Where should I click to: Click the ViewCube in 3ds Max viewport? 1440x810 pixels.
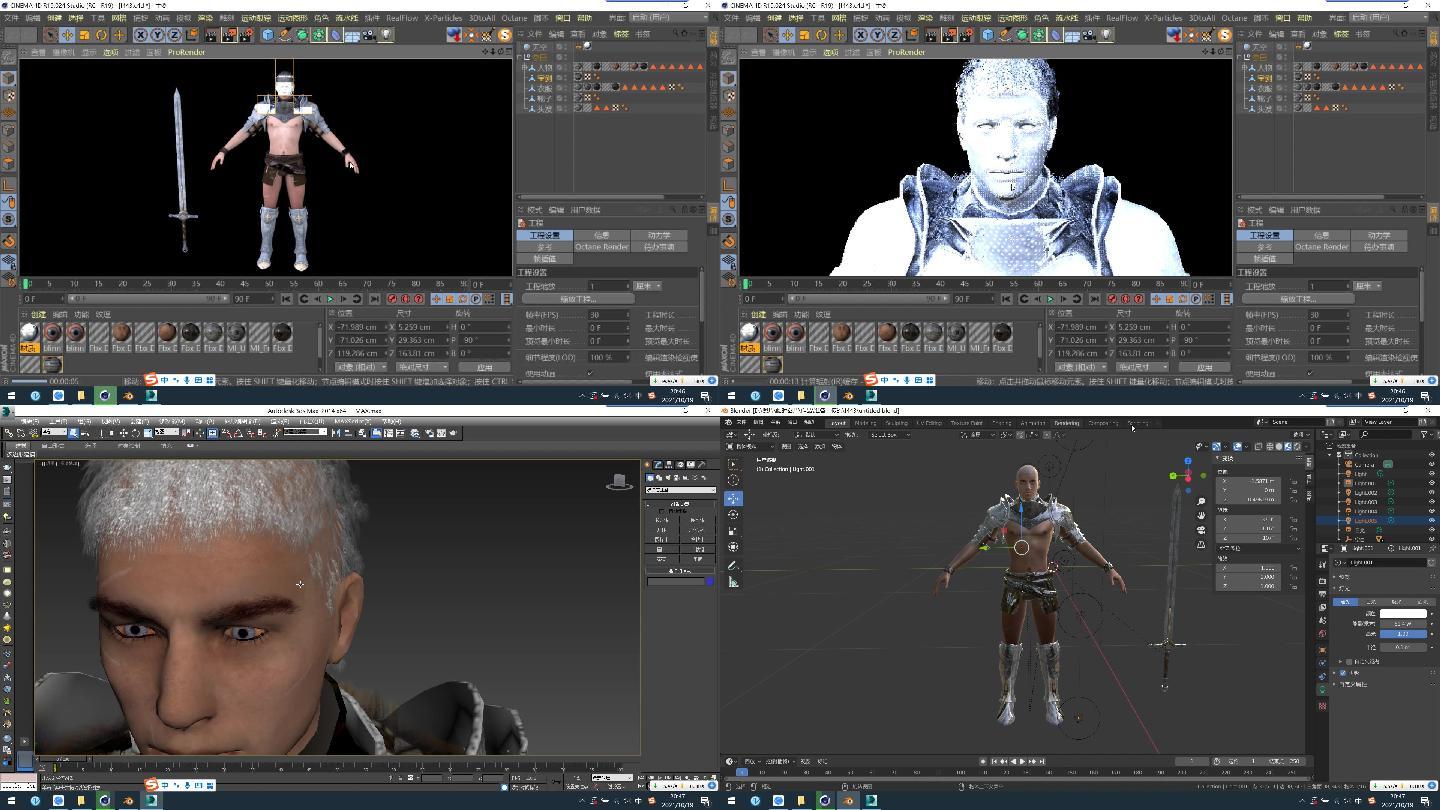620,482
